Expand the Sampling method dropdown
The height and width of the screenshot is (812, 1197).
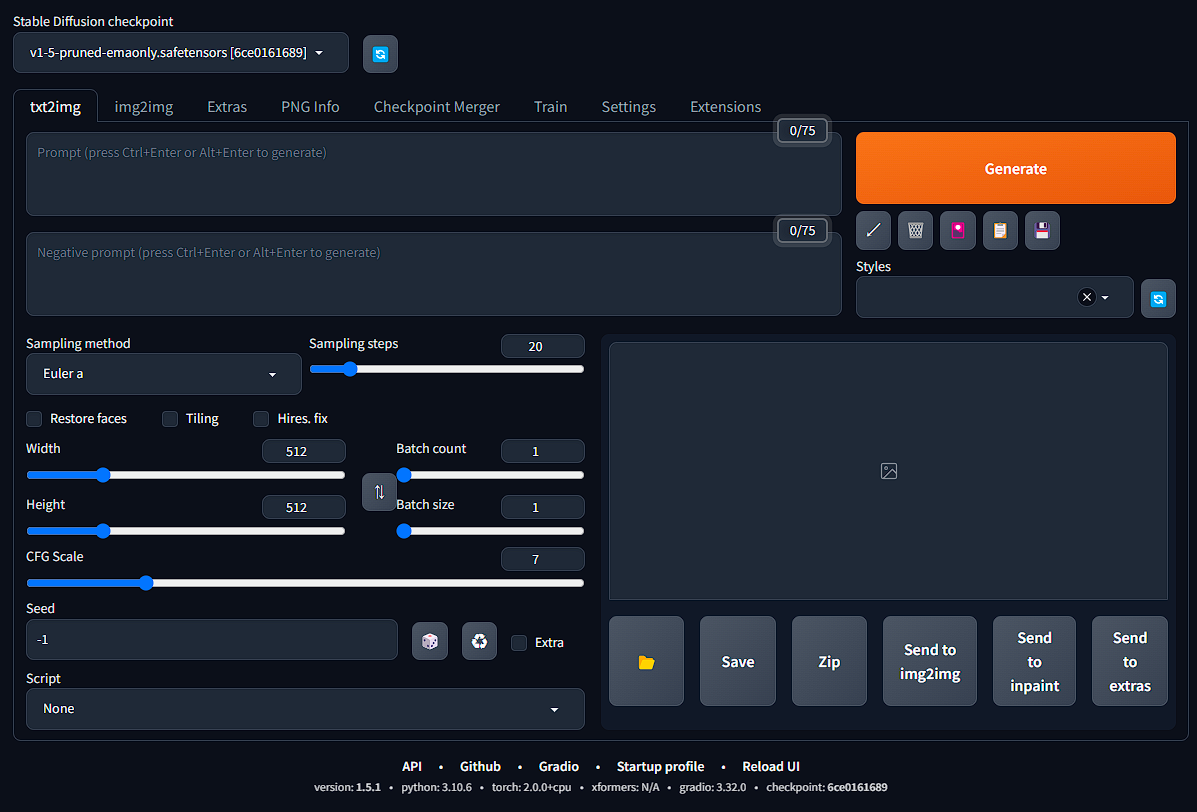(x=163, y=374)
